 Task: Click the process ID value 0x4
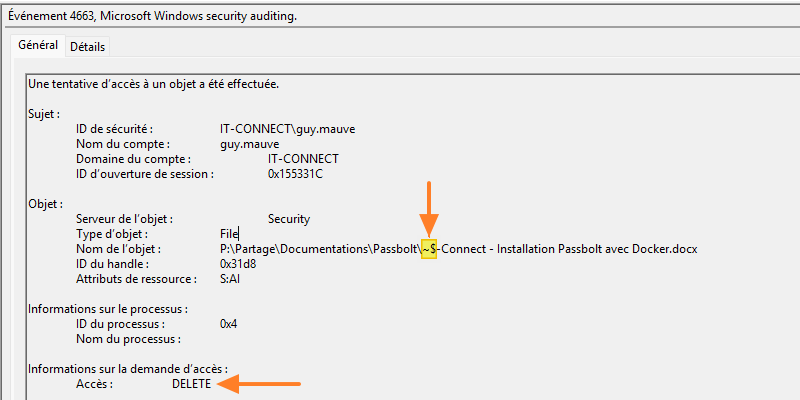coord(229,324)
